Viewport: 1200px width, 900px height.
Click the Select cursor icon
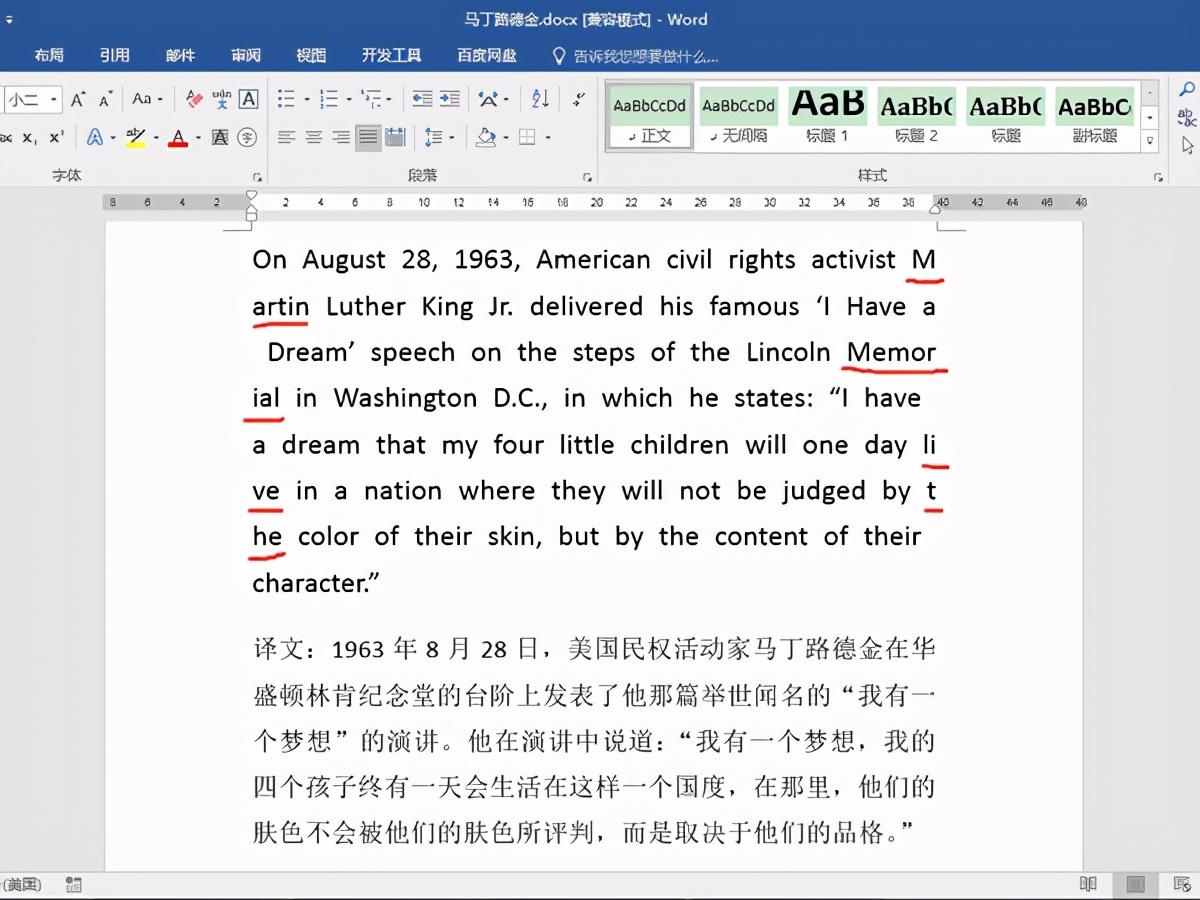(x=1187, y=146)
